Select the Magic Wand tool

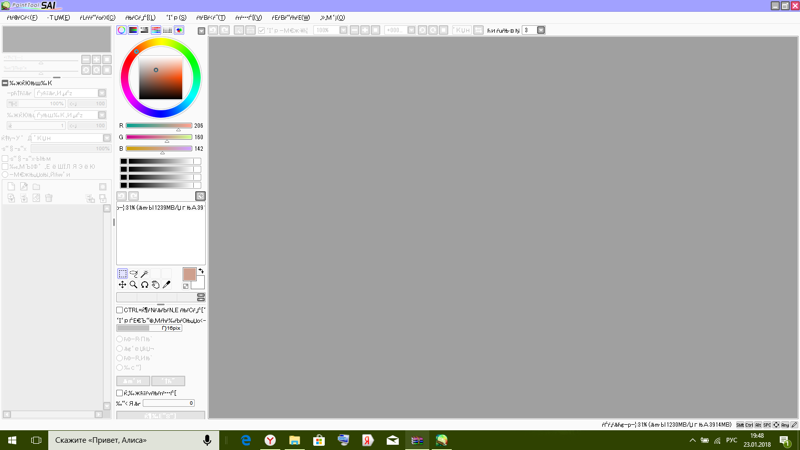click(145, 274)
